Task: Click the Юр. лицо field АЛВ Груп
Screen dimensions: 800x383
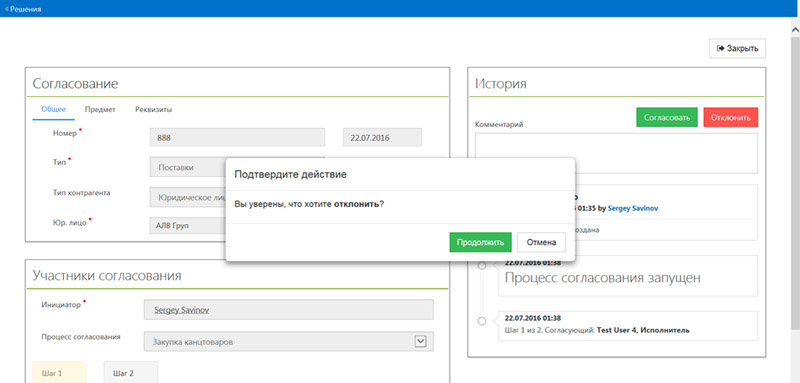Action: tap(188, 225)
